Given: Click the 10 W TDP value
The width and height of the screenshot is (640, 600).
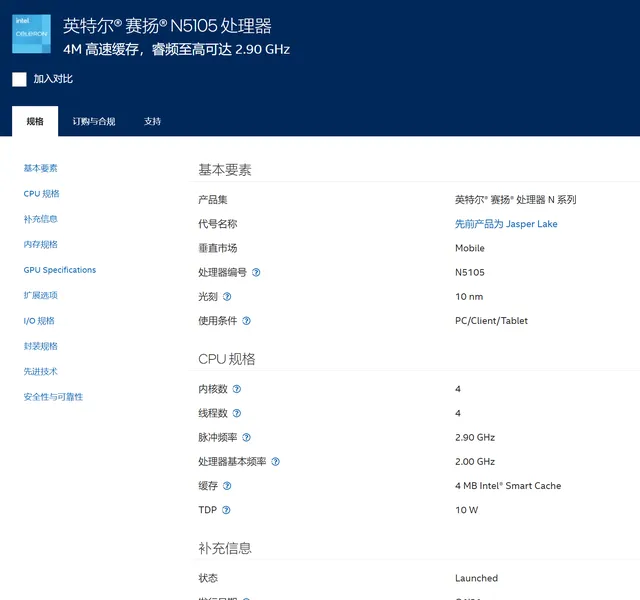Looking at the screenshot, I should (x=467, y=510).
